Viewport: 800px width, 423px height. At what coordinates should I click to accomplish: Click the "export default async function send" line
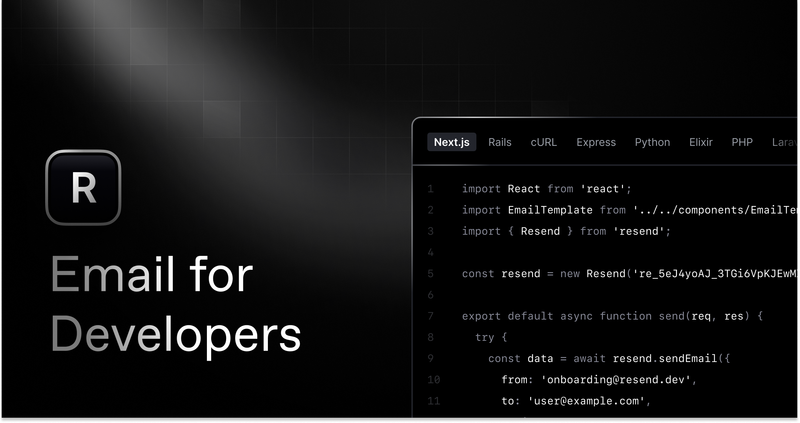[x=612, y=316]
